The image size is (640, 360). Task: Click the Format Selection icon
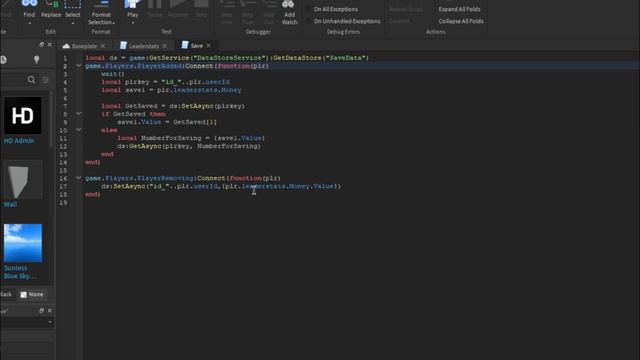click(101, 4)
